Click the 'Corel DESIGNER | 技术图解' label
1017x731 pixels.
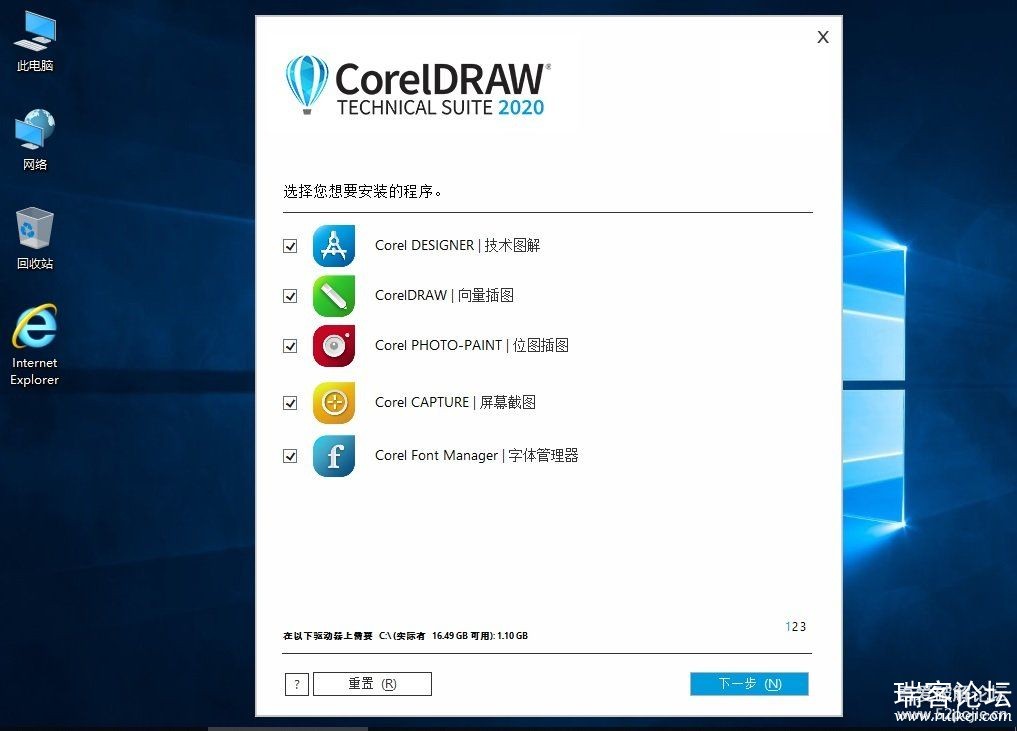[x=457, y=245]
